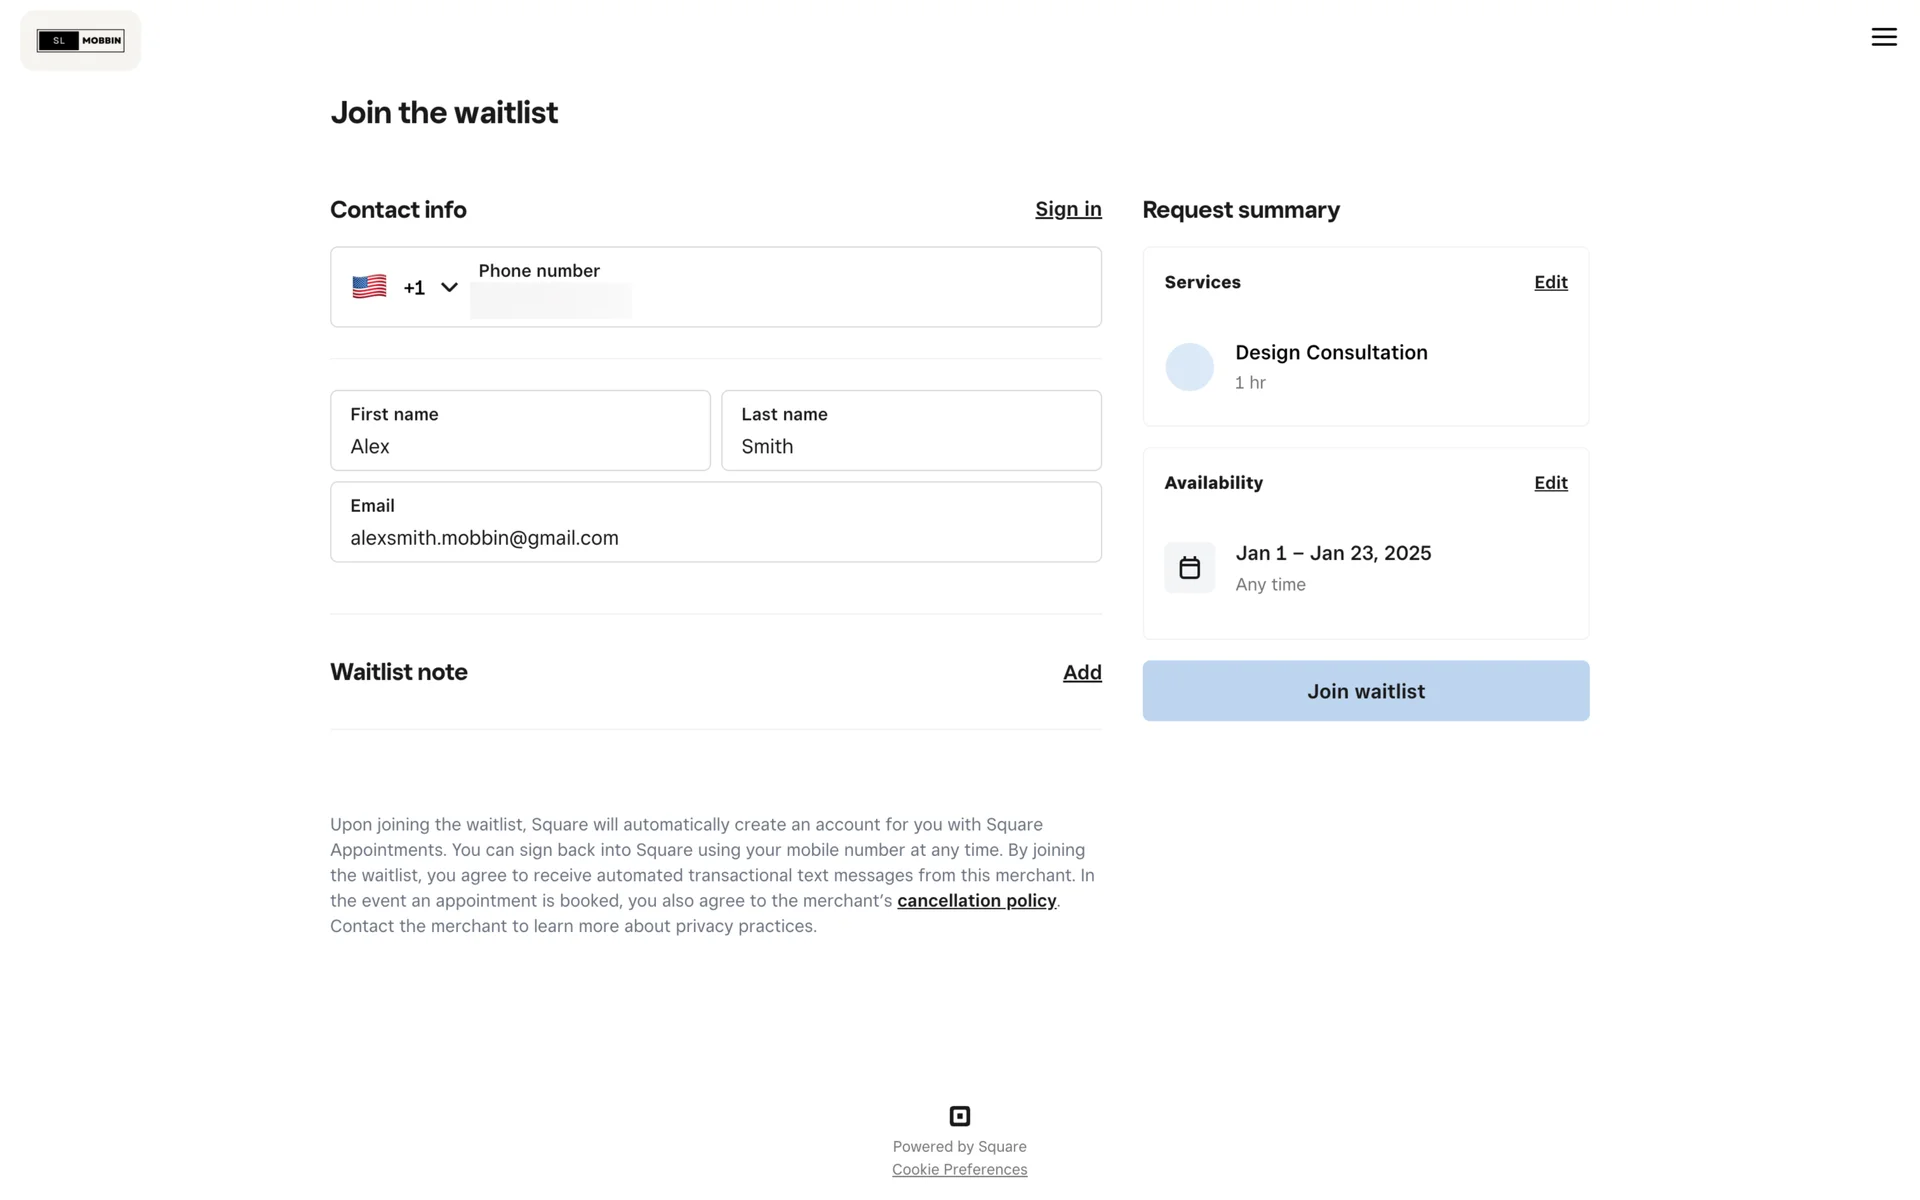This screenshot has width=1920, height=1200.
Task: Click the Last name field
Action: pyautogui.click(x=910, y=445)
